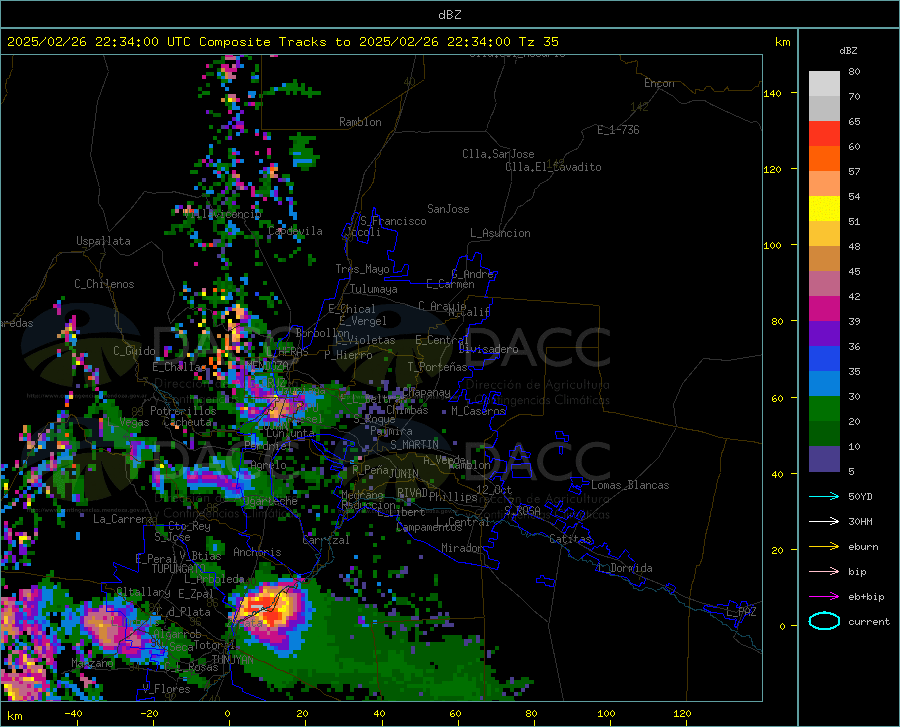Select the red 65–60 dBZ swatch
The width and height of the screenshot is (900, 727).
click(824, 134)
